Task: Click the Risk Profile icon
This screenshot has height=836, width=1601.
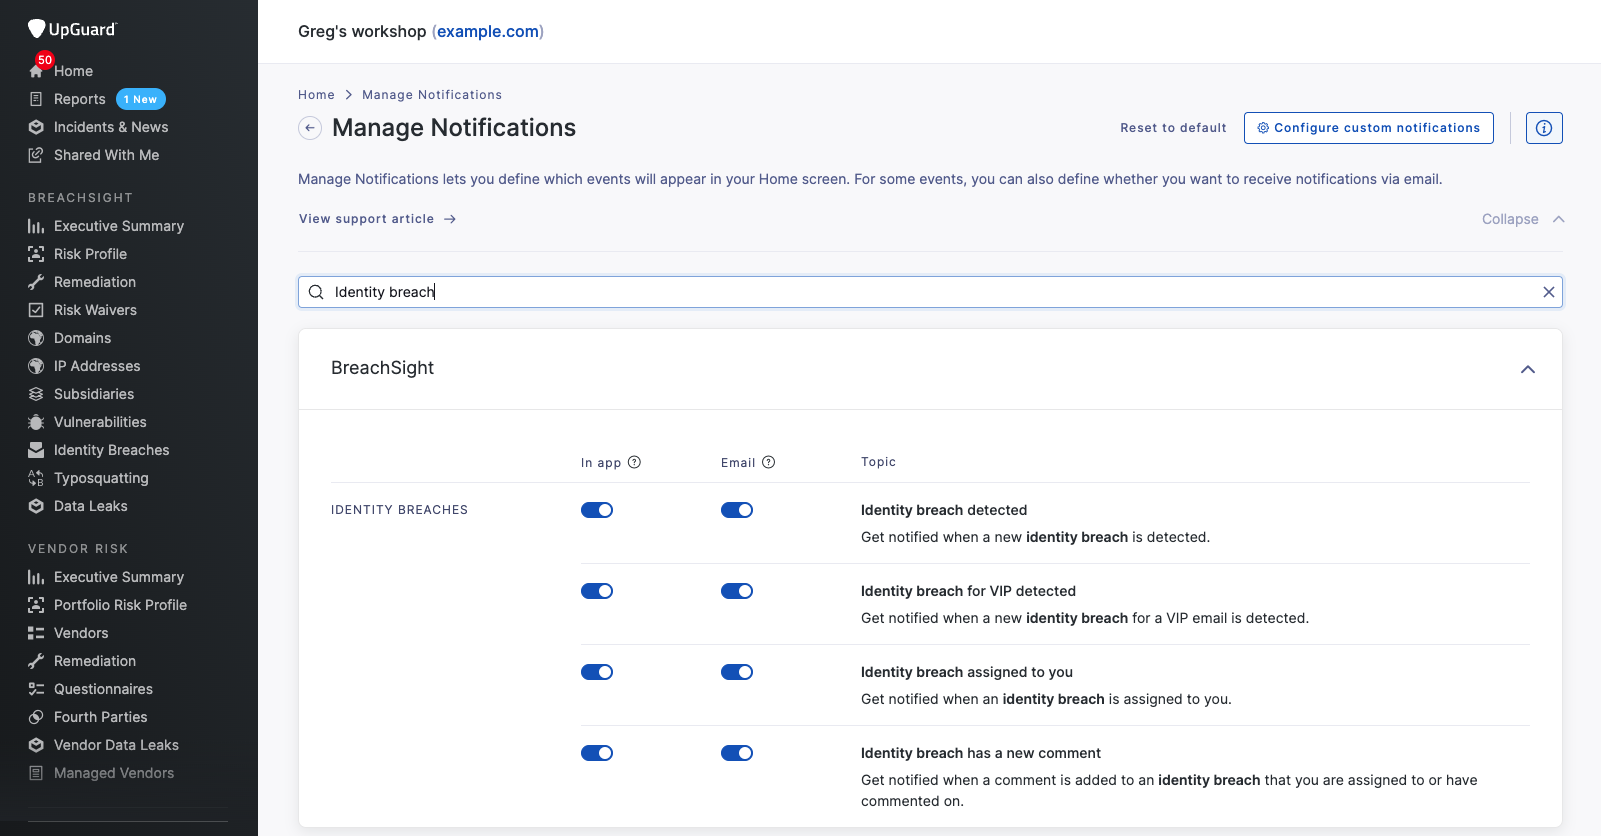Action: (36, 254)
